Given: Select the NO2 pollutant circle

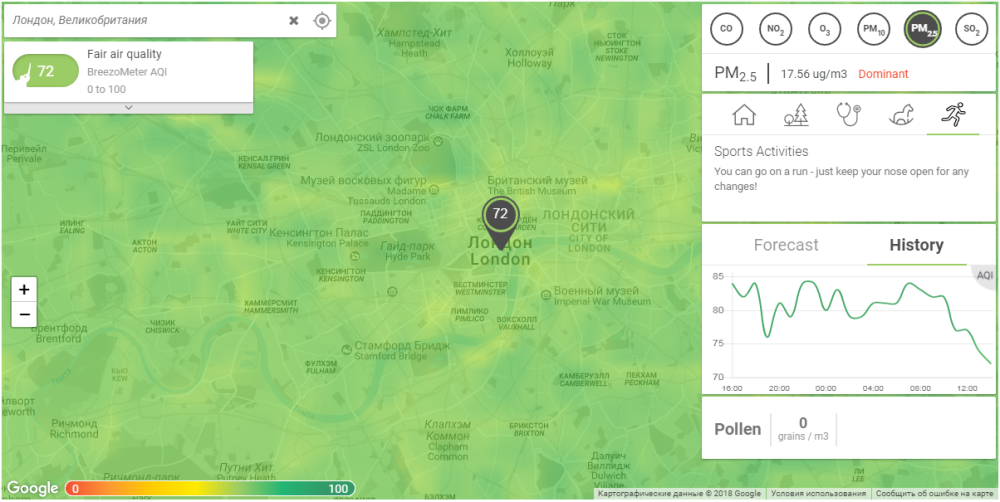Looking at the screenshot, I should click(x=775, y=30).
